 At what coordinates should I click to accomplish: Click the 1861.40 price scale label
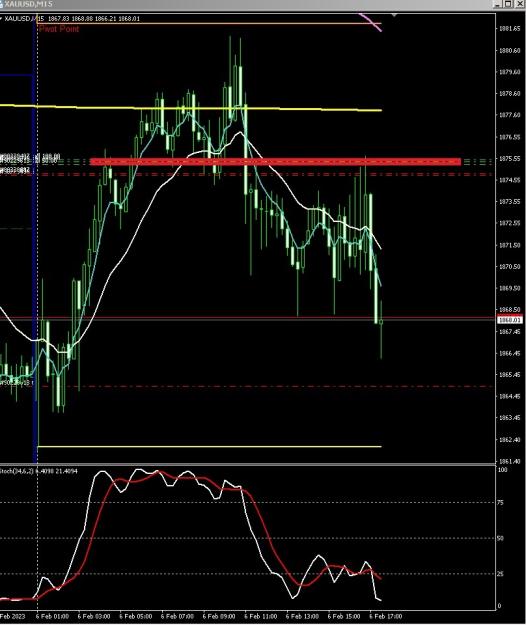click(510, 461)
